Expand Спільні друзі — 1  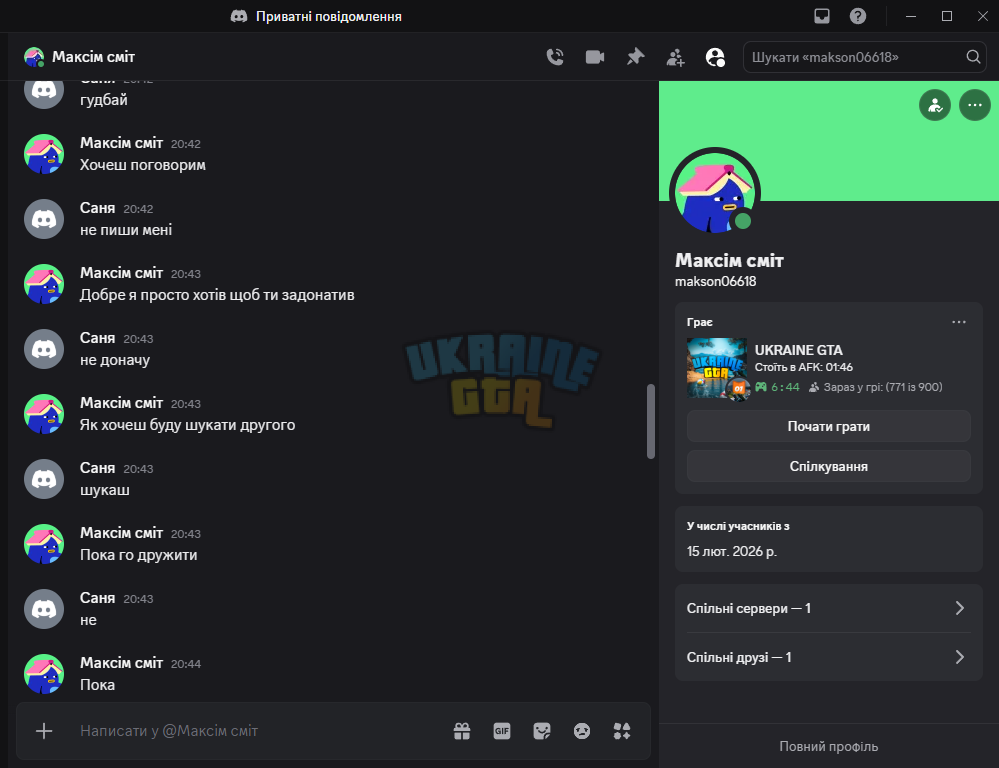point(828,657)
